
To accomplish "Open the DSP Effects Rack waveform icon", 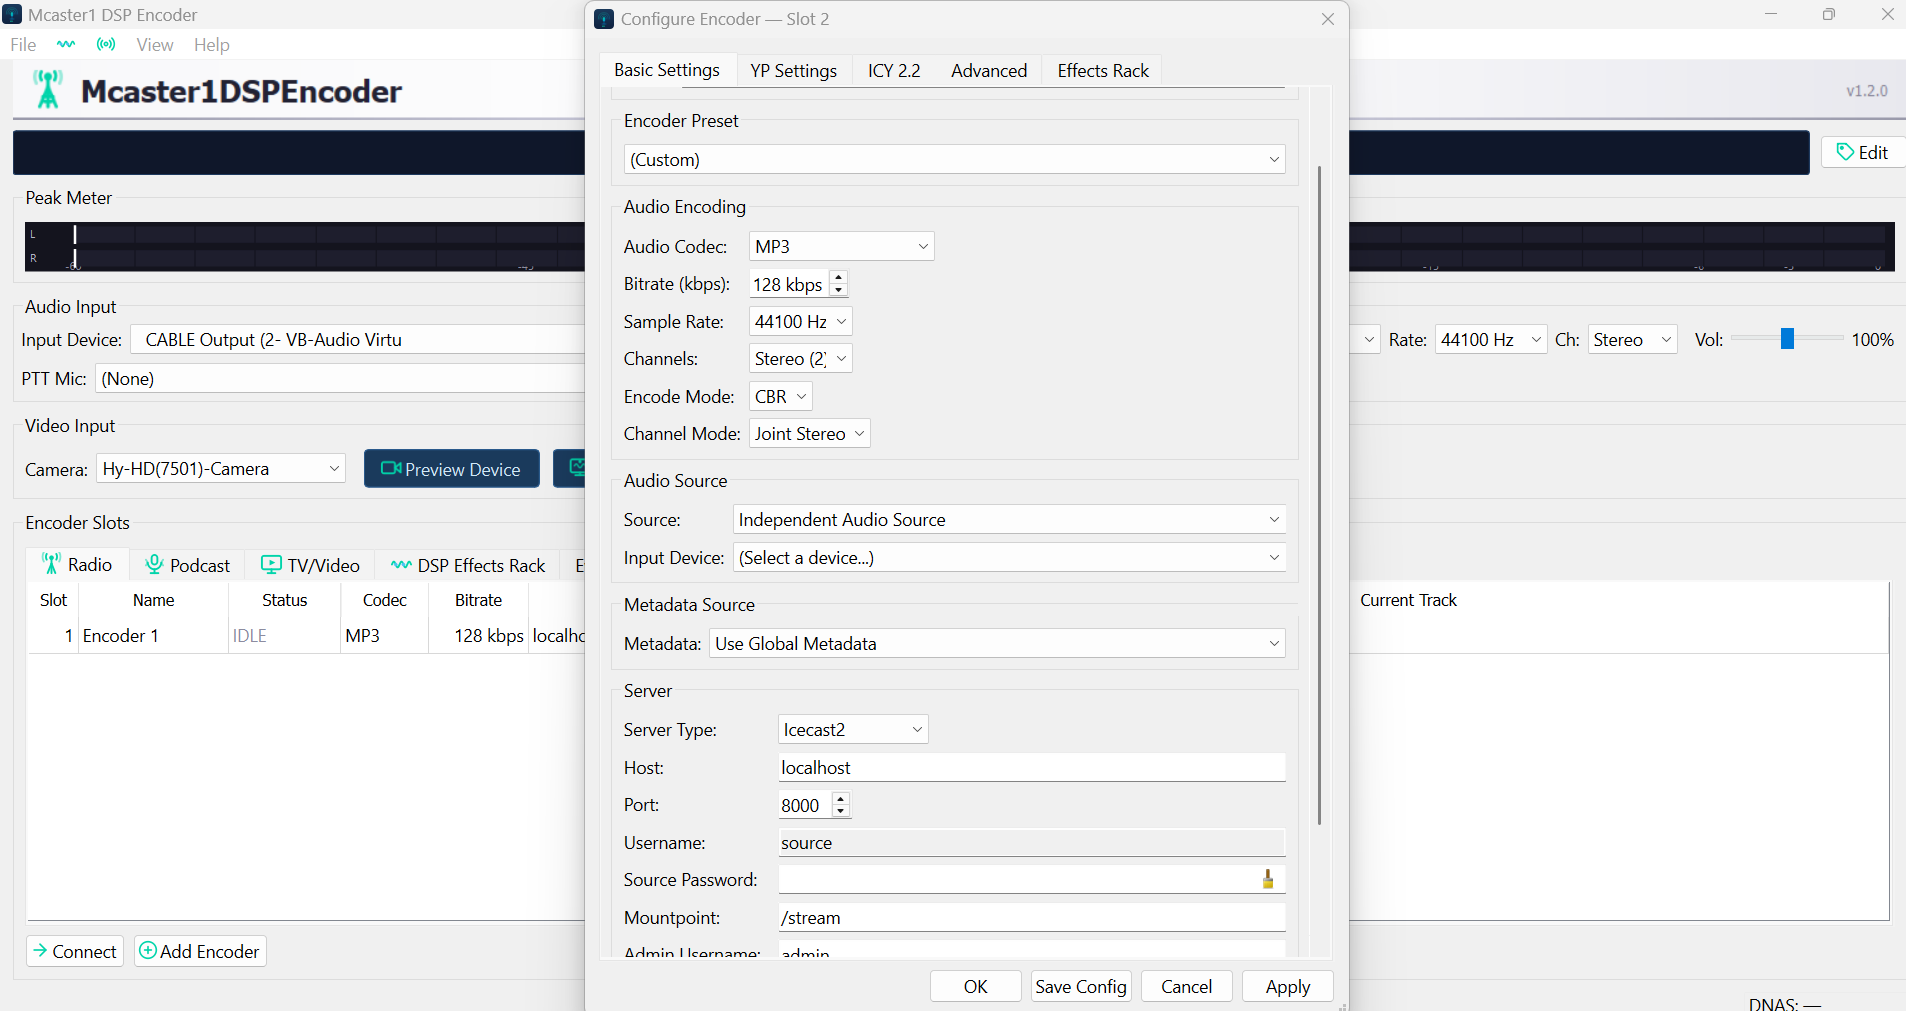I will pyautogui.click(x=400, y=564).
